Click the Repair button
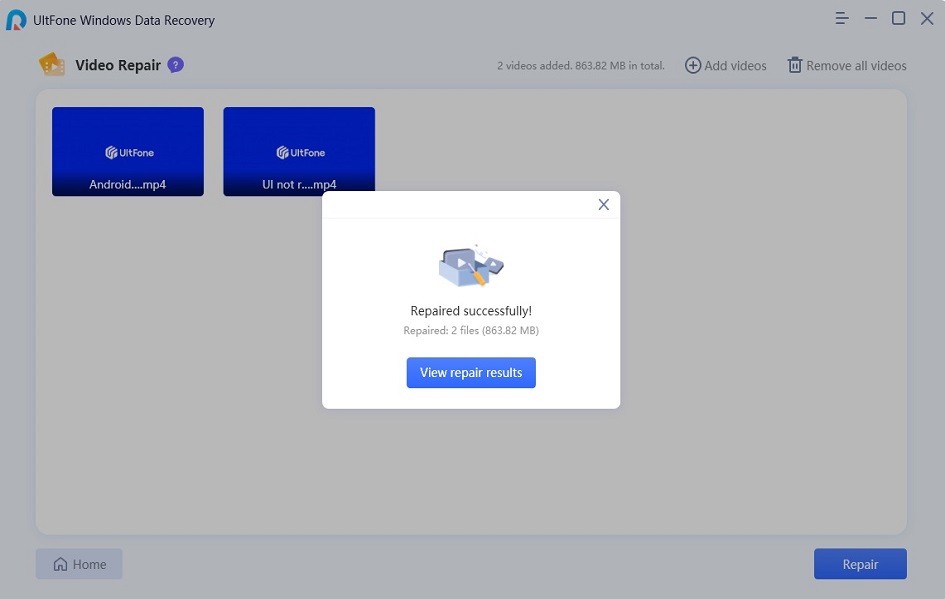This screenshot has height=599, width=945. tap(860, 564)
